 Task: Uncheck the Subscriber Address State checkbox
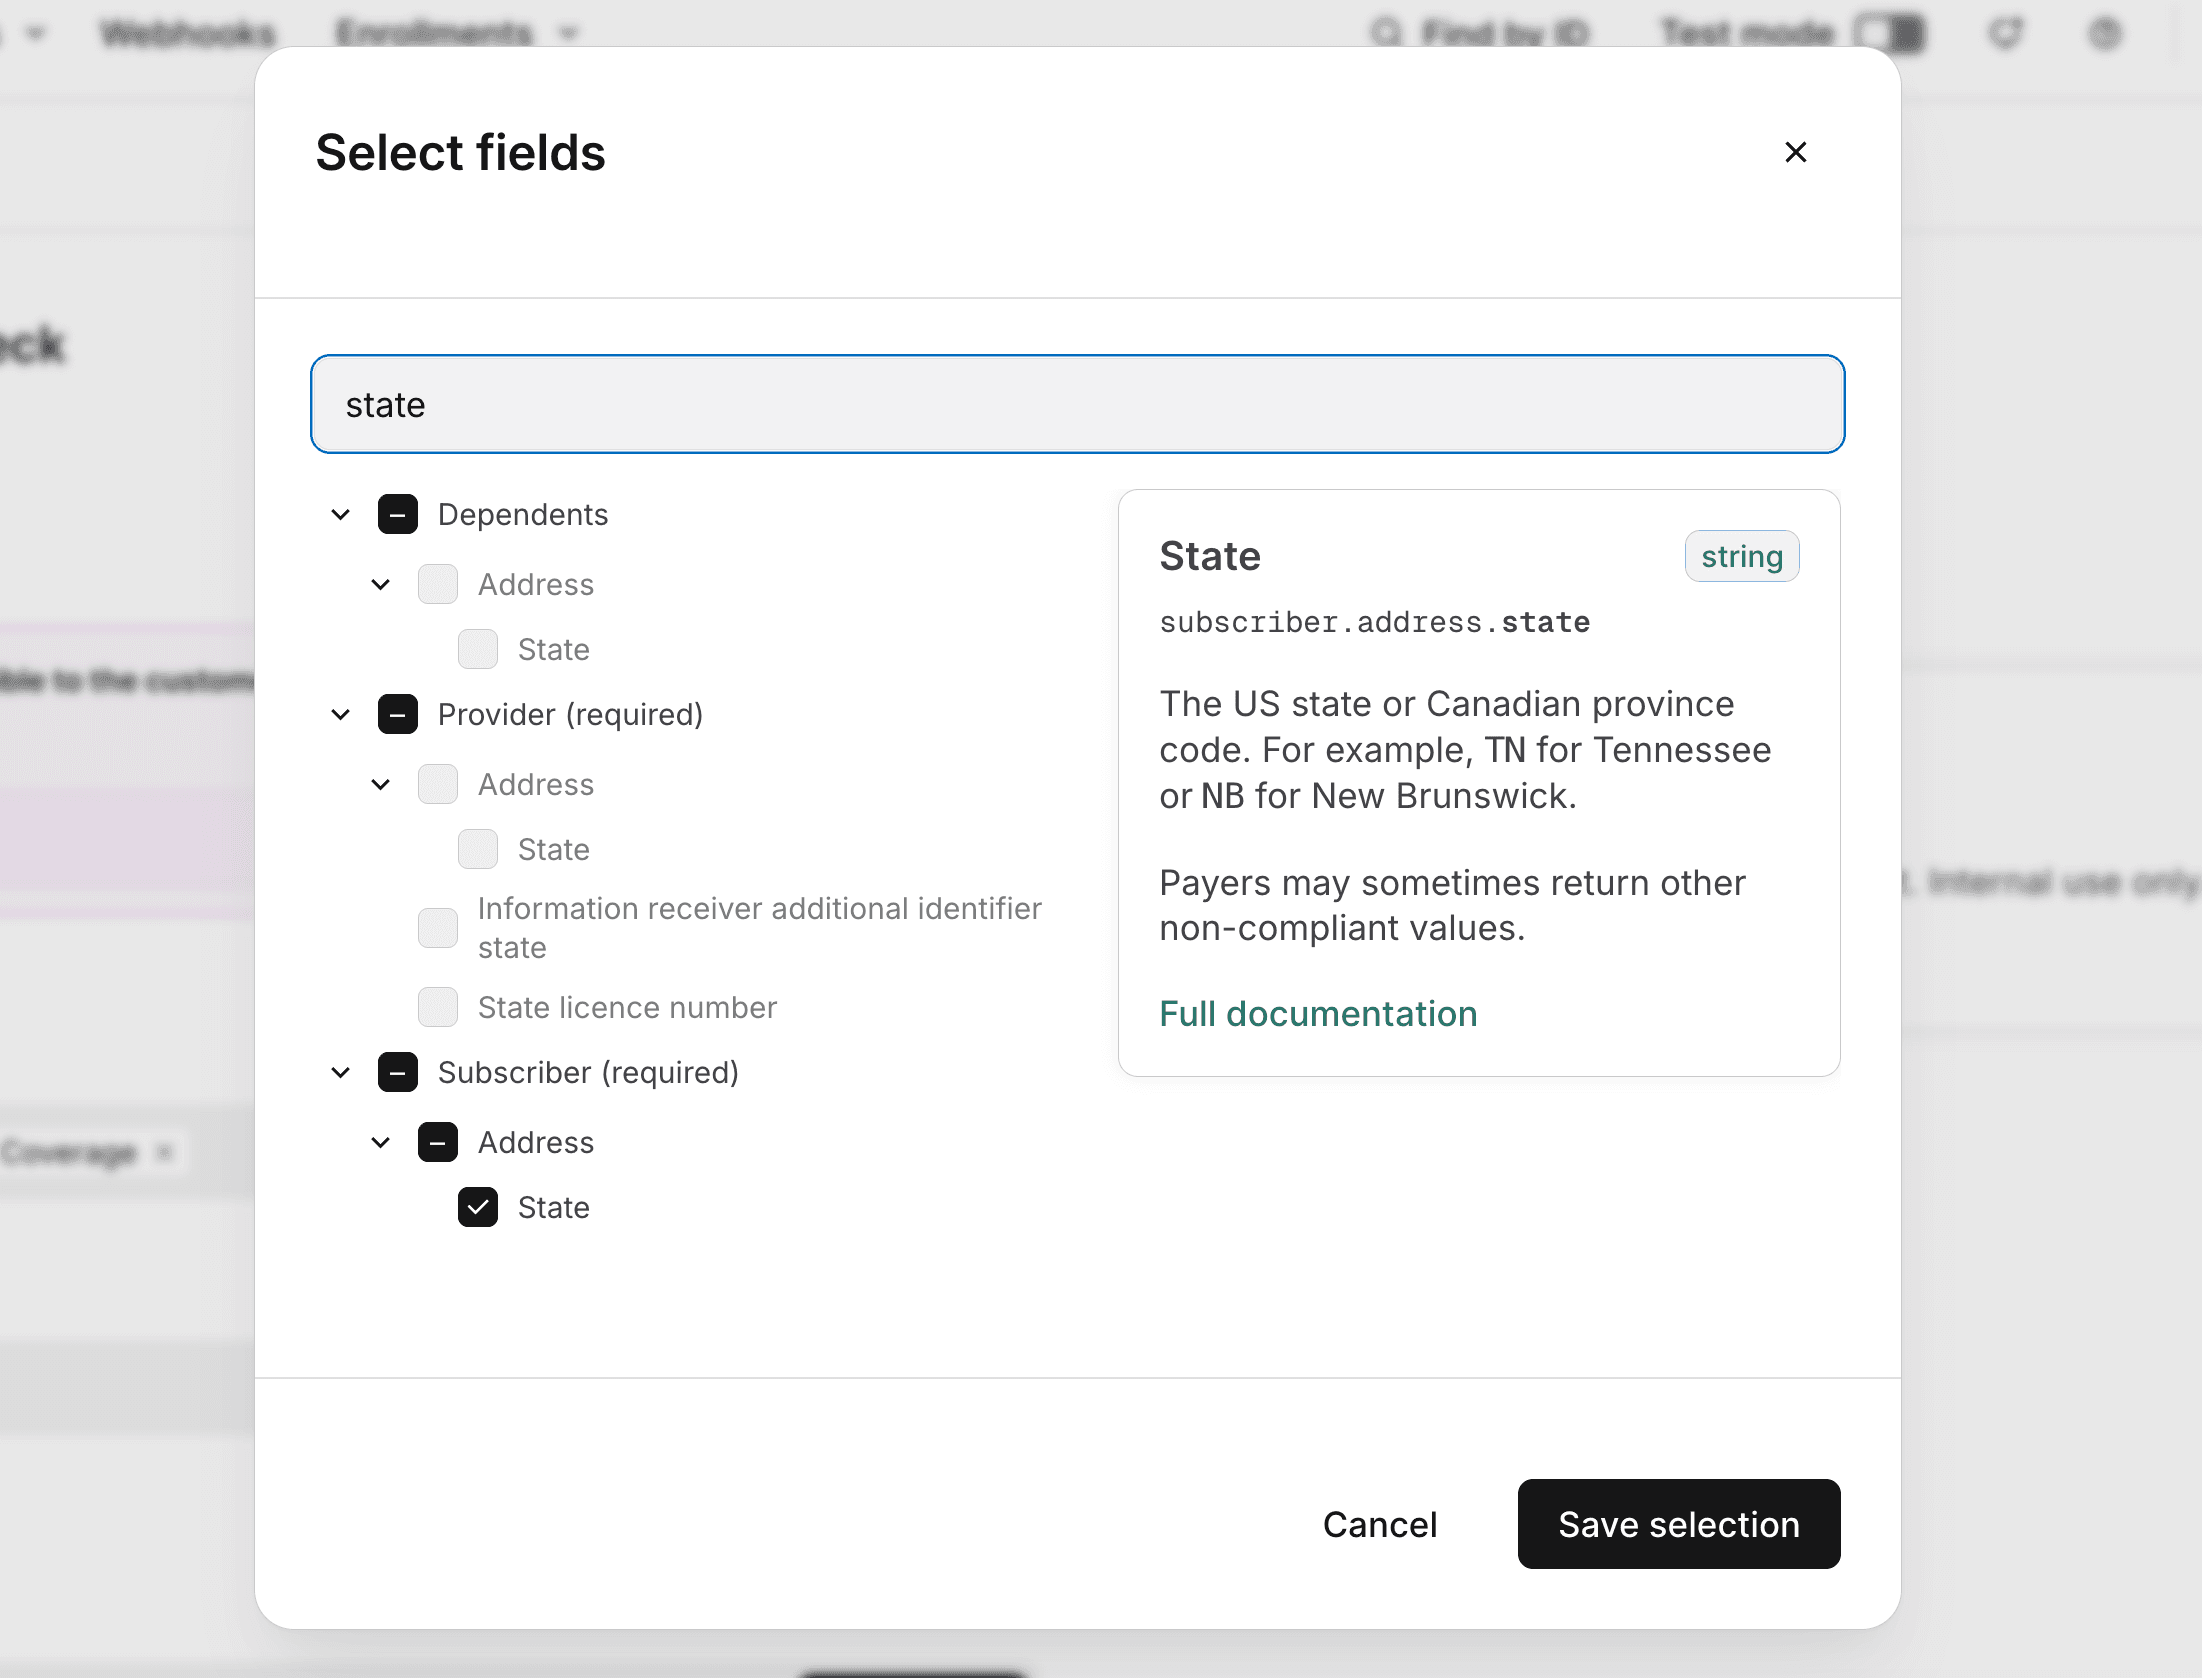pos(478,1208)
